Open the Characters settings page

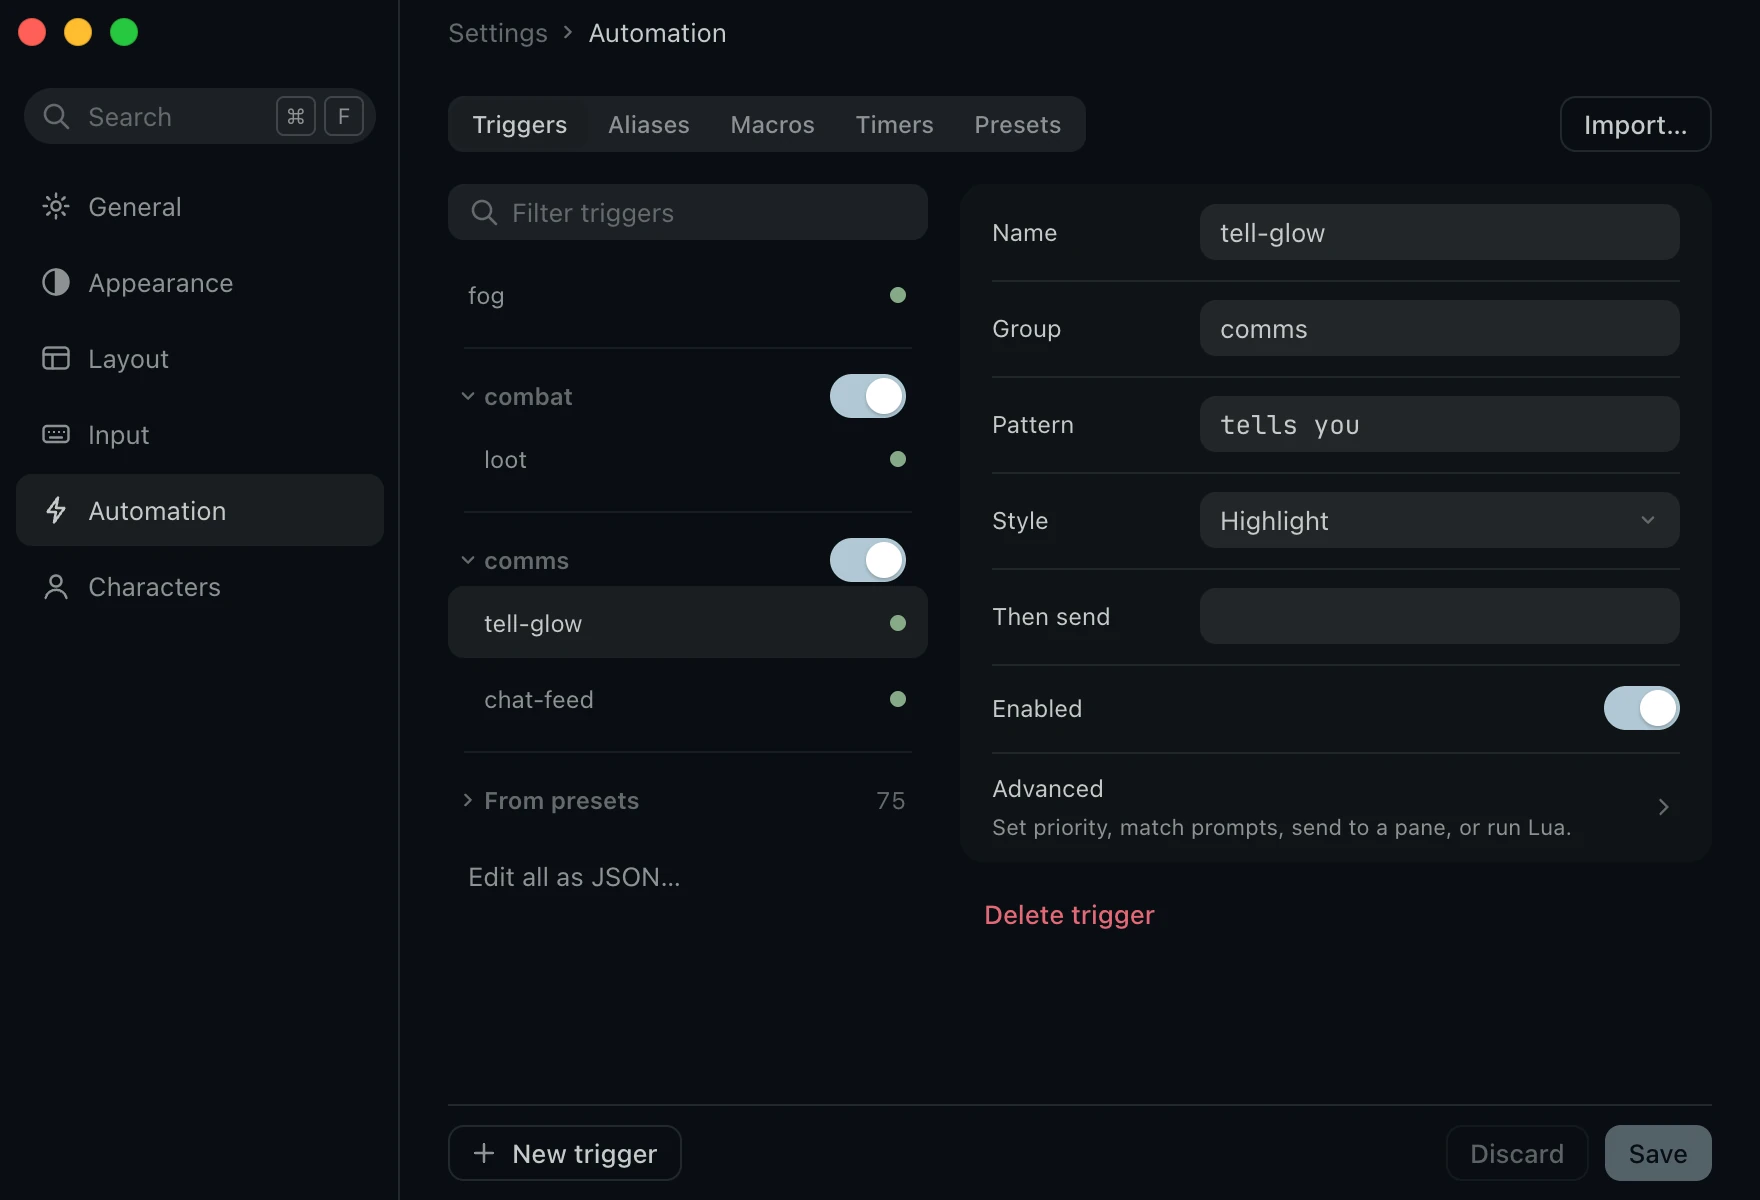click(x=200, y=587)
